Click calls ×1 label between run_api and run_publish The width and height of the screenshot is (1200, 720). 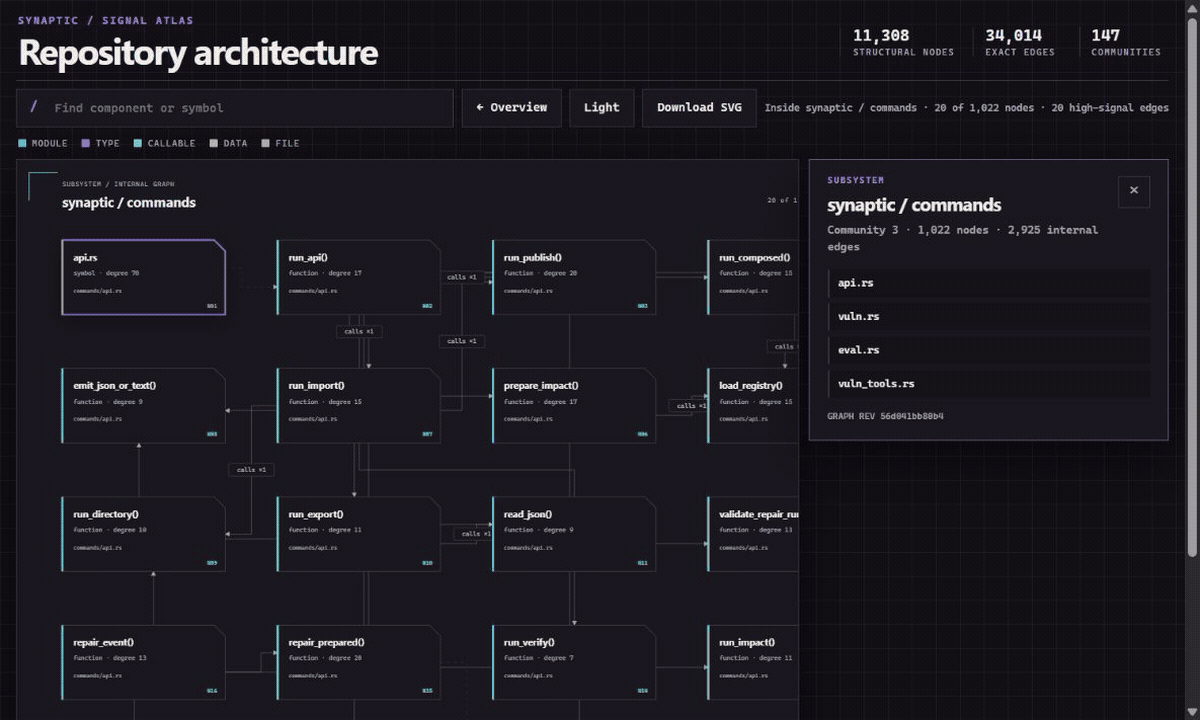click(x=462, y=277)
